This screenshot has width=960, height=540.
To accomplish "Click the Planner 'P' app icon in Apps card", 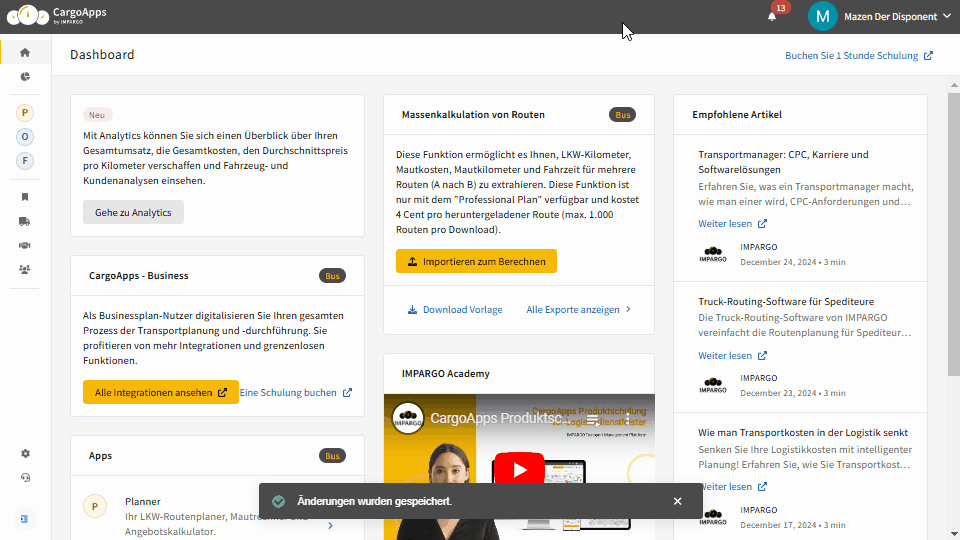I will click(95, 506).
